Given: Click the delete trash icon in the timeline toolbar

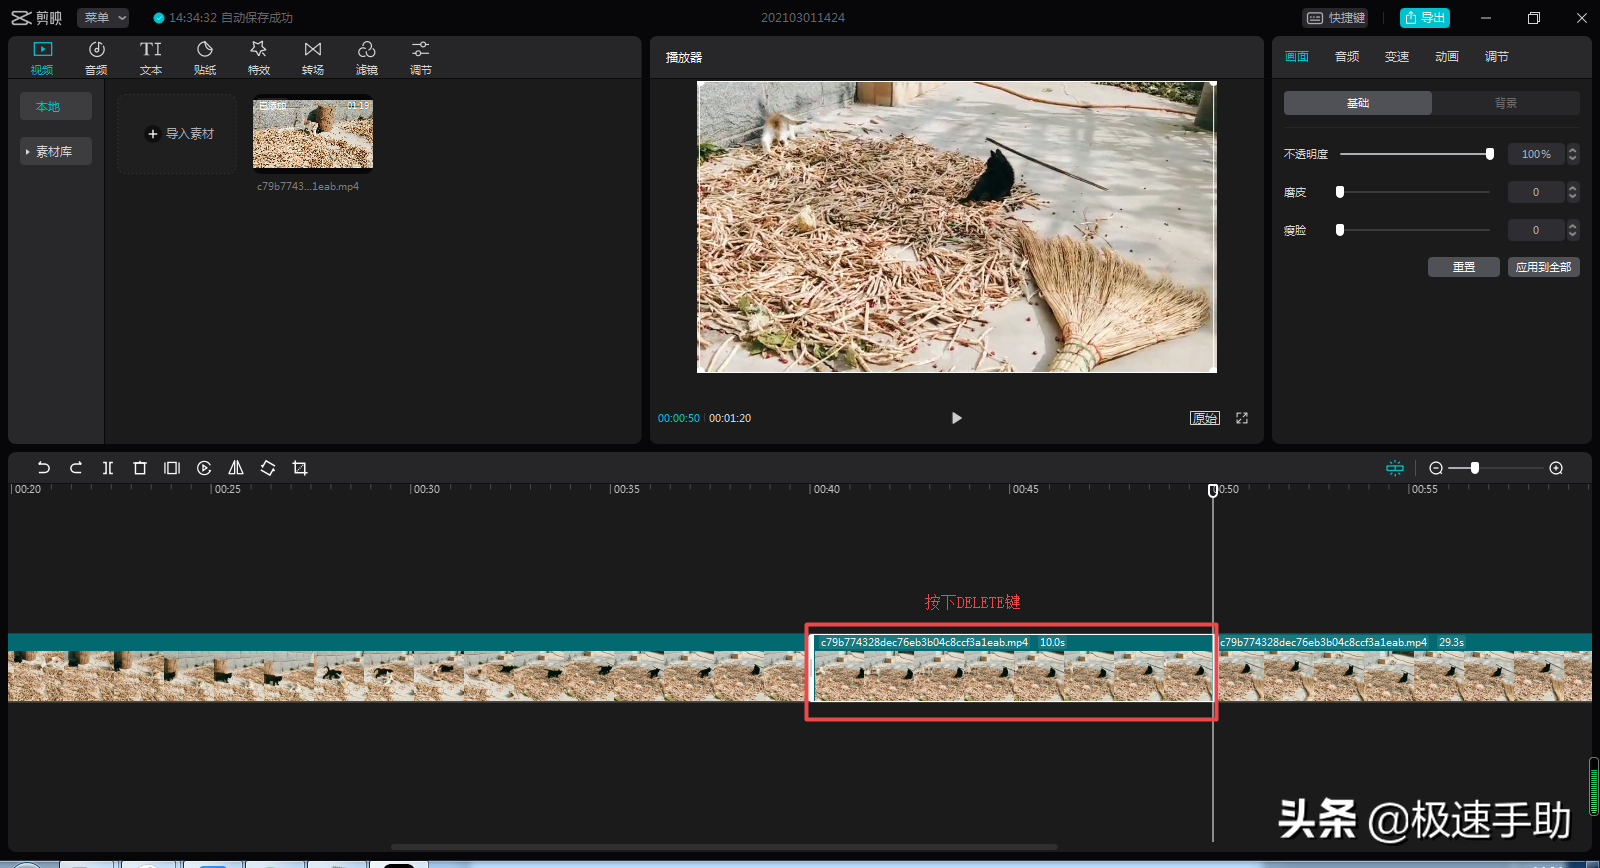Looking at the screenshot, I should [x=140, y=468].
